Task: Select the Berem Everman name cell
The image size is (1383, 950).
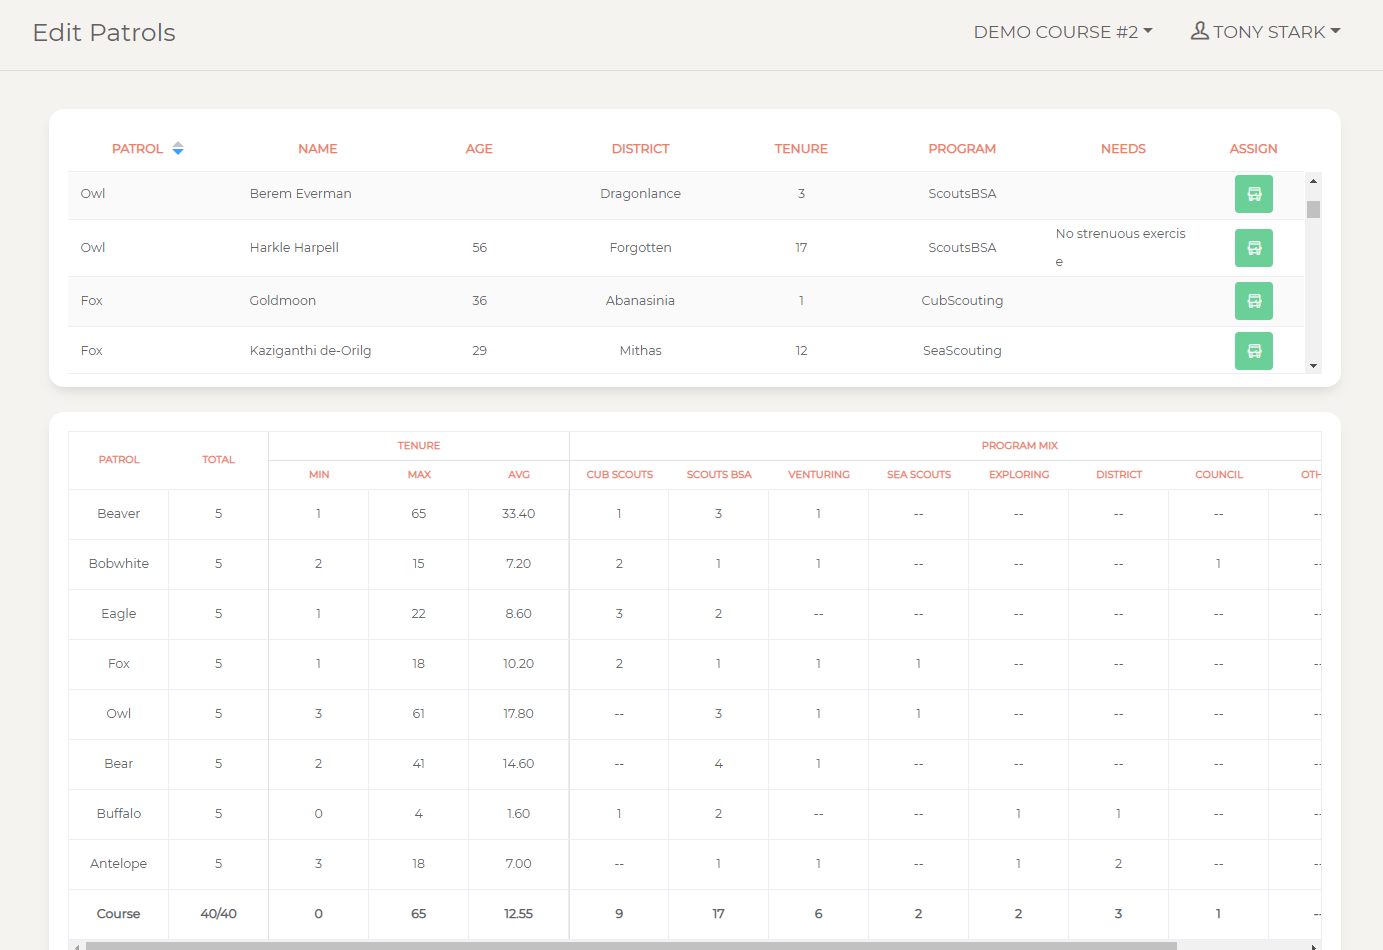Action: (x=300, y=194)
